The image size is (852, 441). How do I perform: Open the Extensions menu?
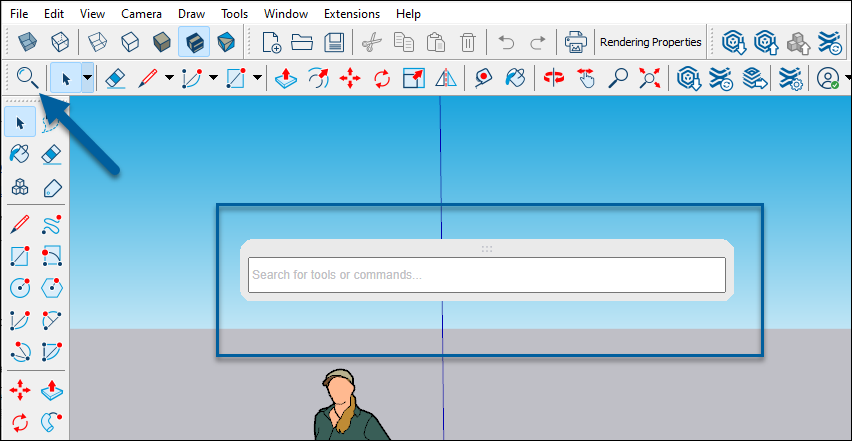pos(351,14)
